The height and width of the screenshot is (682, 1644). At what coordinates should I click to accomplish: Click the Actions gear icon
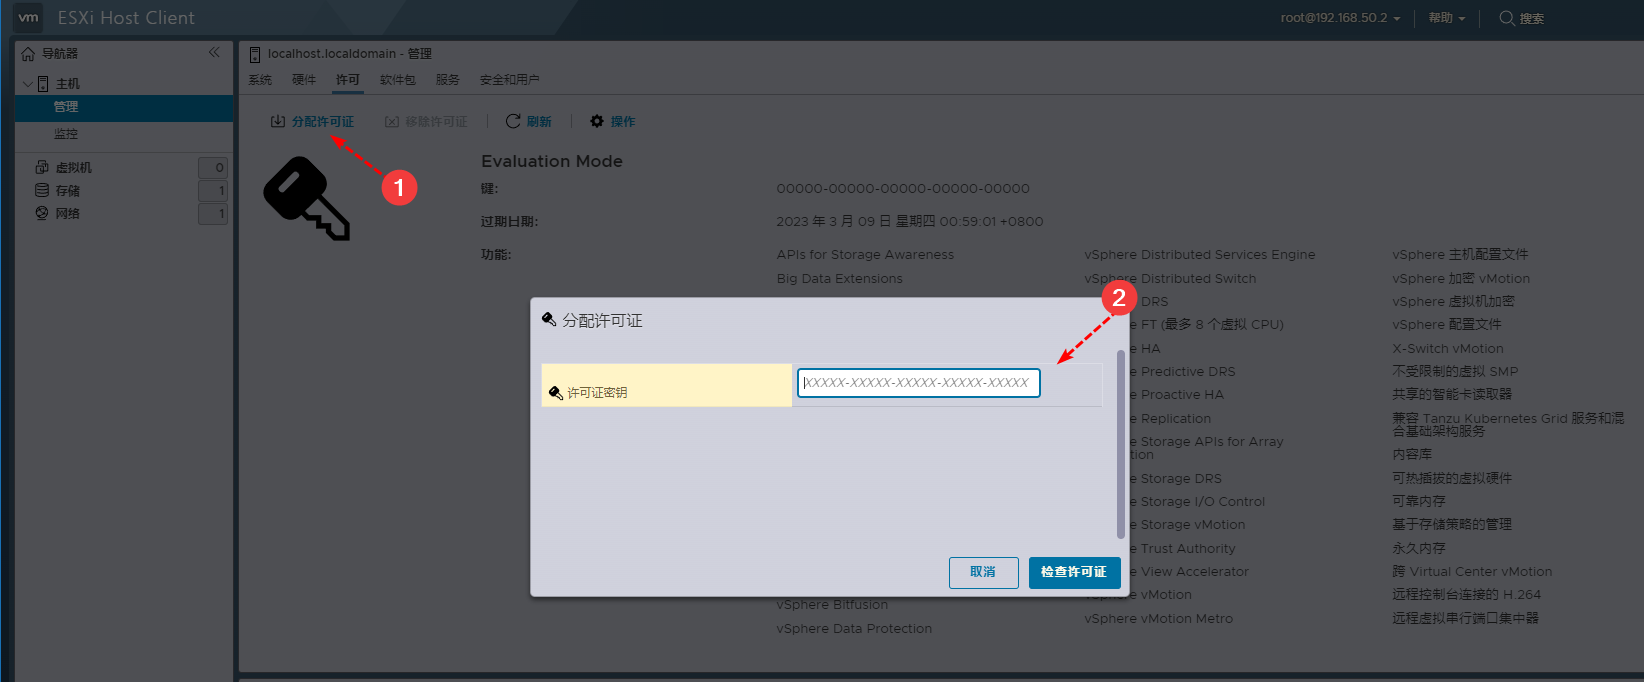click(597, 121)
